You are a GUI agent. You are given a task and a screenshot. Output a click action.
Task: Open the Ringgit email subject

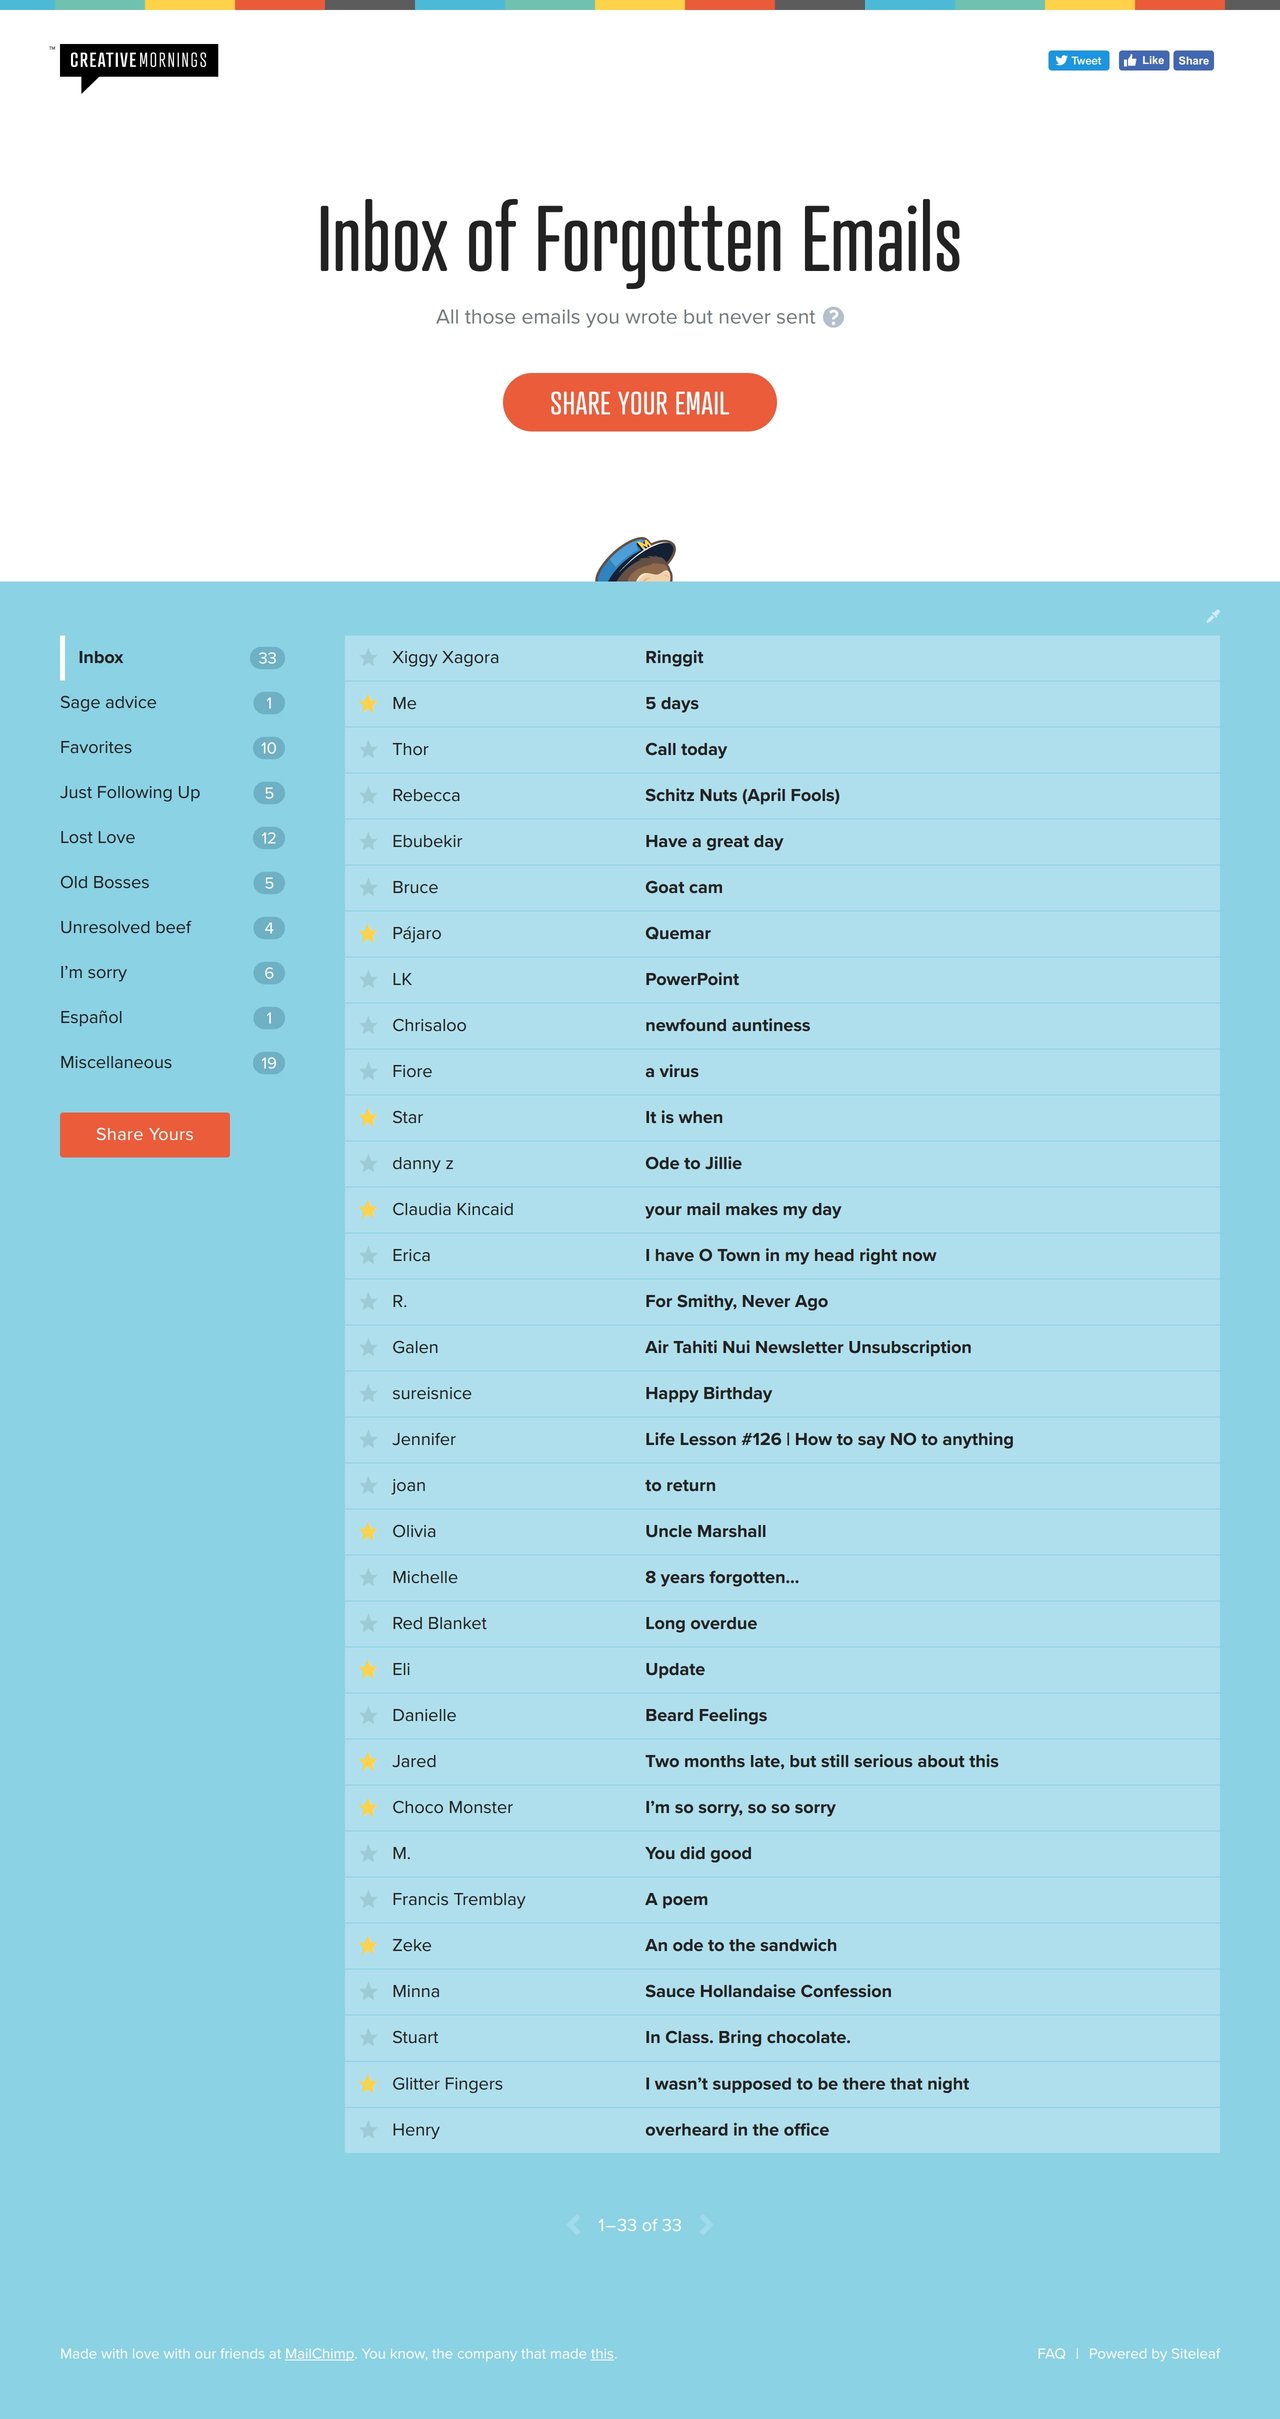[674, 658]
